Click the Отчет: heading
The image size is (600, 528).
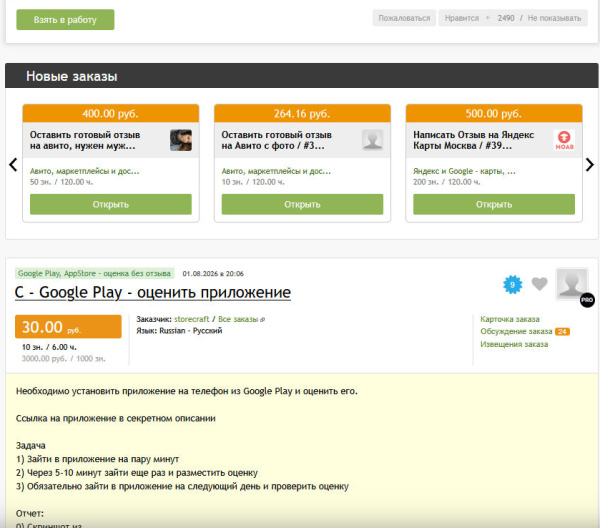click(30, 513)
